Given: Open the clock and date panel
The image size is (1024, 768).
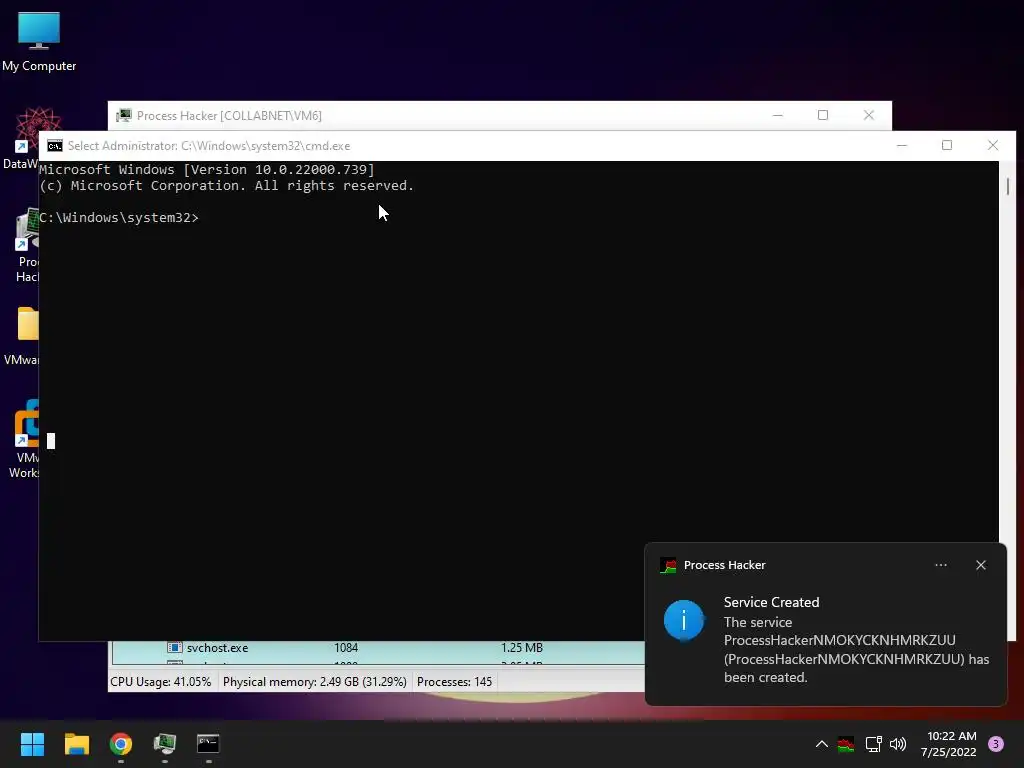Looking at the screenshot, I should click(948, 744).
